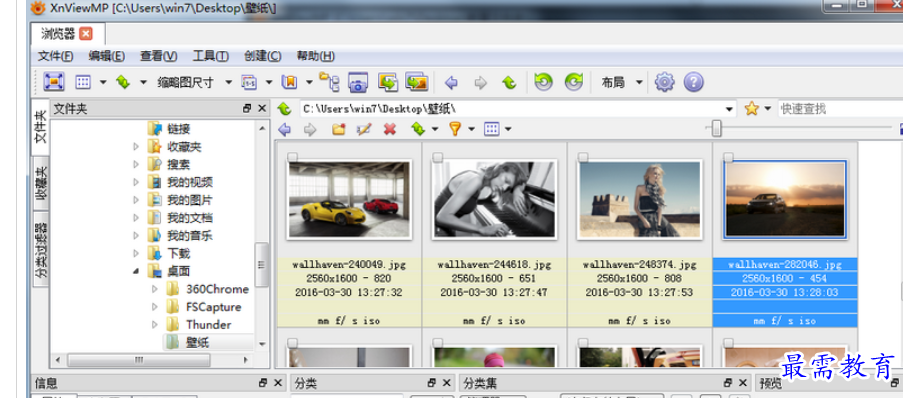Click the favorites star icon by address bar
The image size is (903, 398).
(752, 108)
